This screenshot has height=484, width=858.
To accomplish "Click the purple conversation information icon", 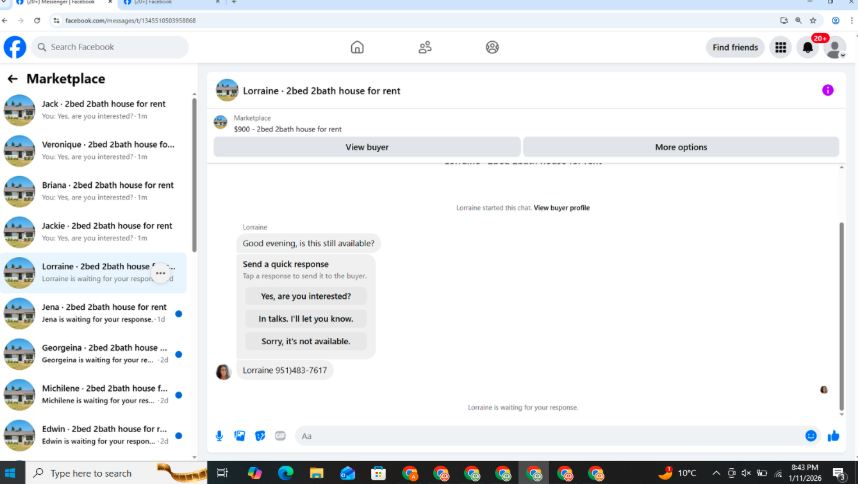I will pos(827,90).
